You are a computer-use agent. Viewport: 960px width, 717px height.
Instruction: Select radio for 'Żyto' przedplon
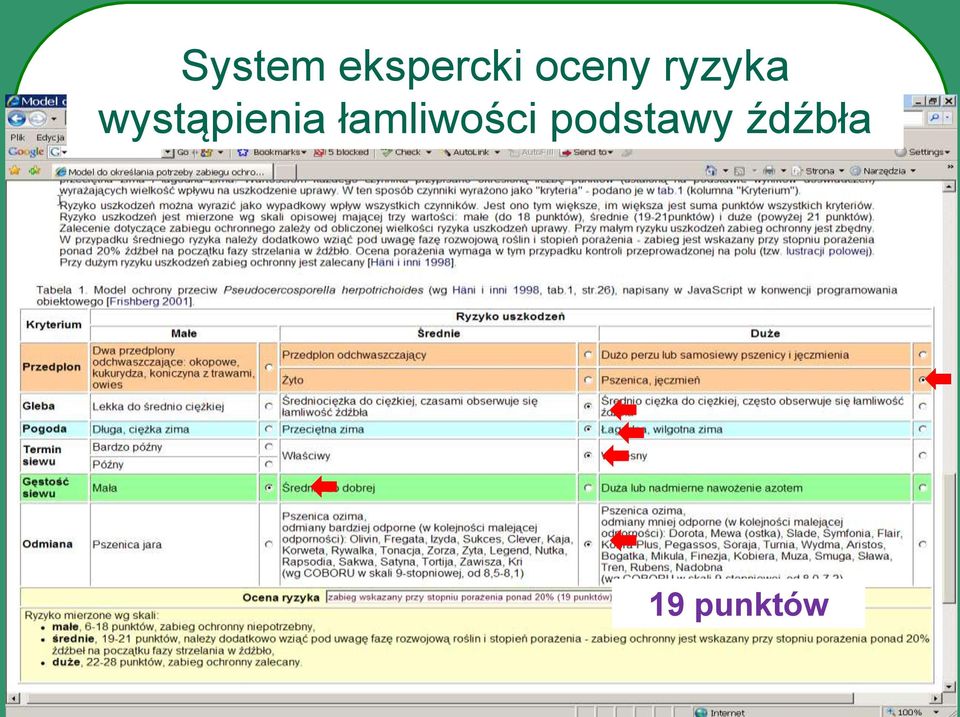(588, 380)
